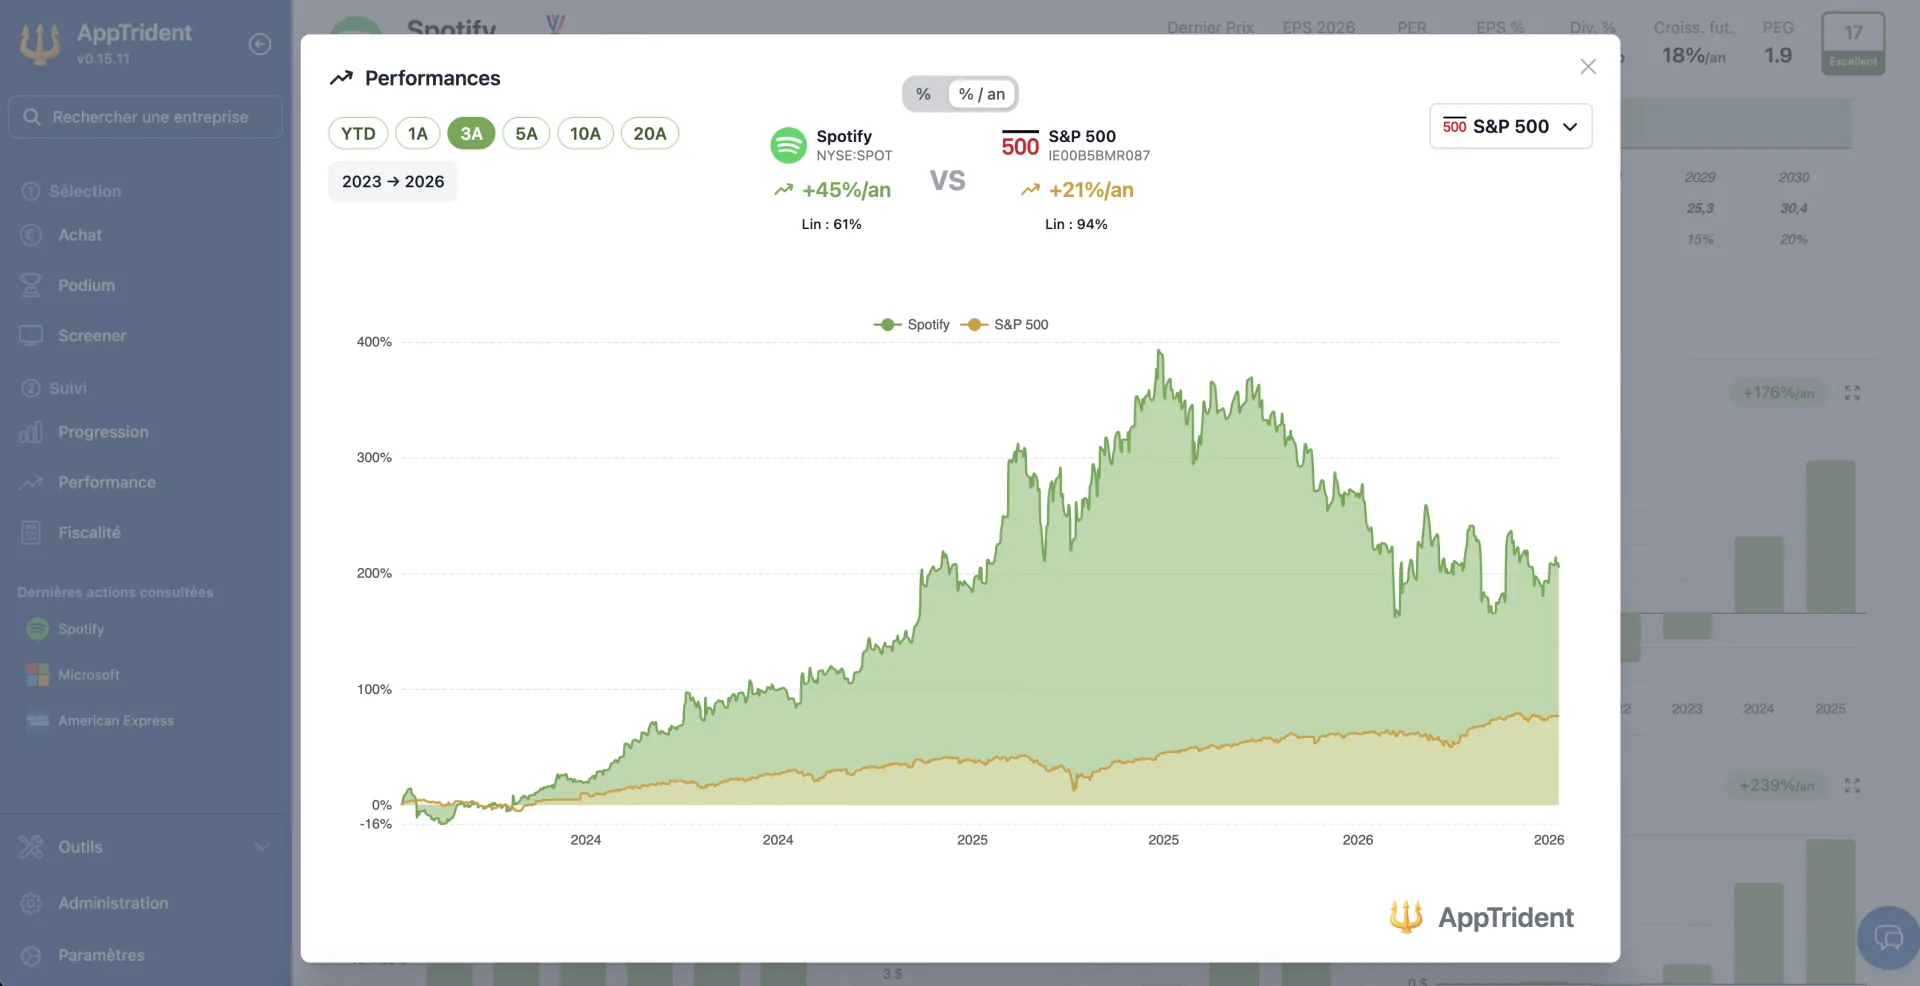Open the S&P 500 benchmark dropdown
This screenshot has width=1920, height=986.
click(x=1510, y=127)
